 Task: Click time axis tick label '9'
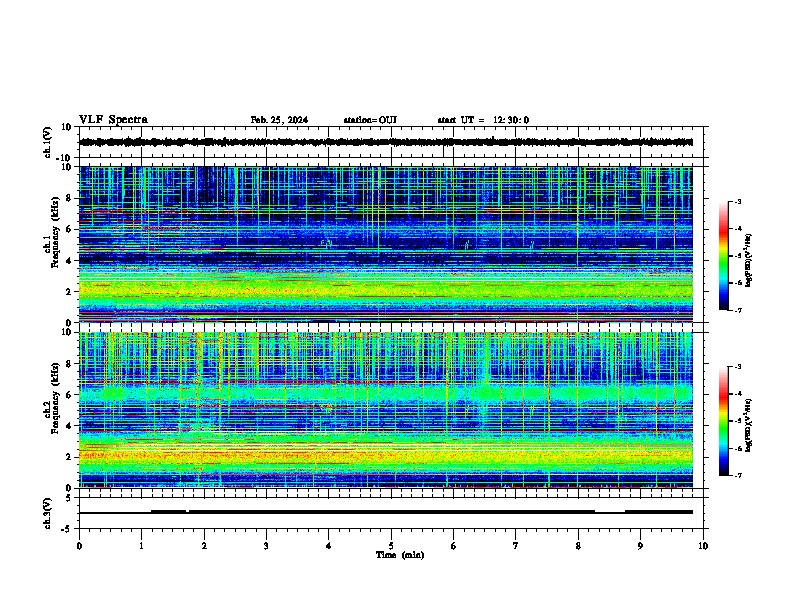(640, 546)
